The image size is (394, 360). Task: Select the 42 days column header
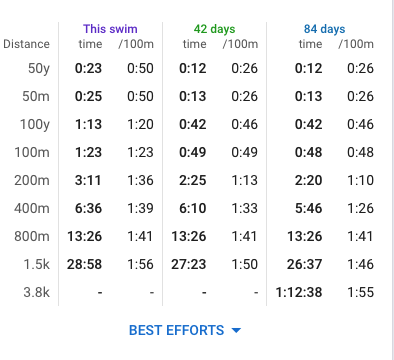tap(214, 29)
